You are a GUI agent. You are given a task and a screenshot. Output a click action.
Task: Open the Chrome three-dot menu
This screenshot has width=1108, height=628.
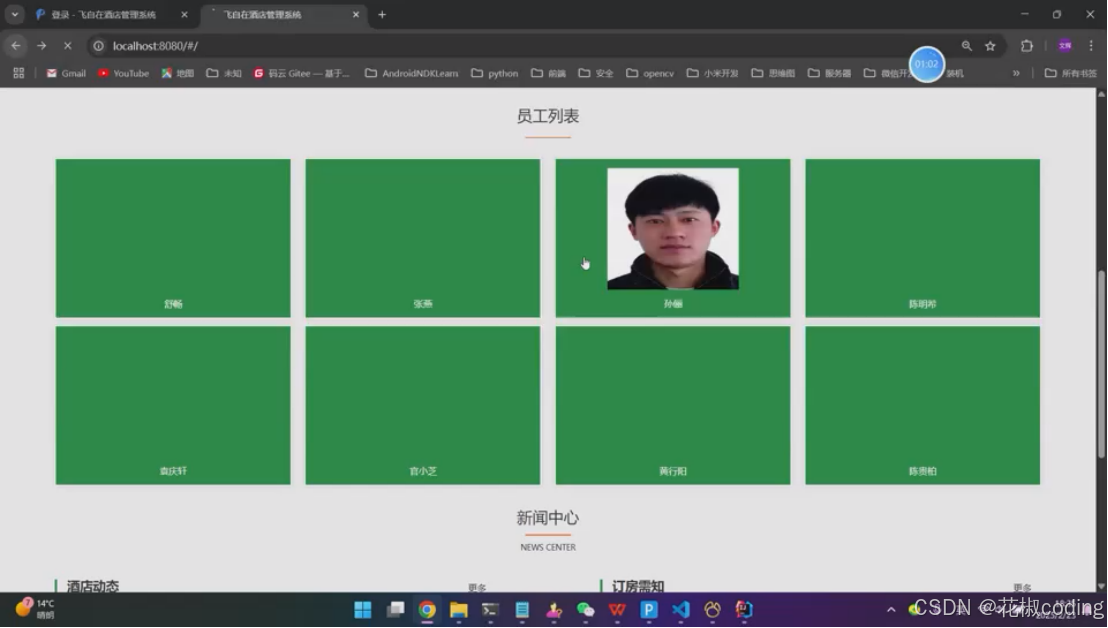pyautogui.click(x=1091, y=45)
